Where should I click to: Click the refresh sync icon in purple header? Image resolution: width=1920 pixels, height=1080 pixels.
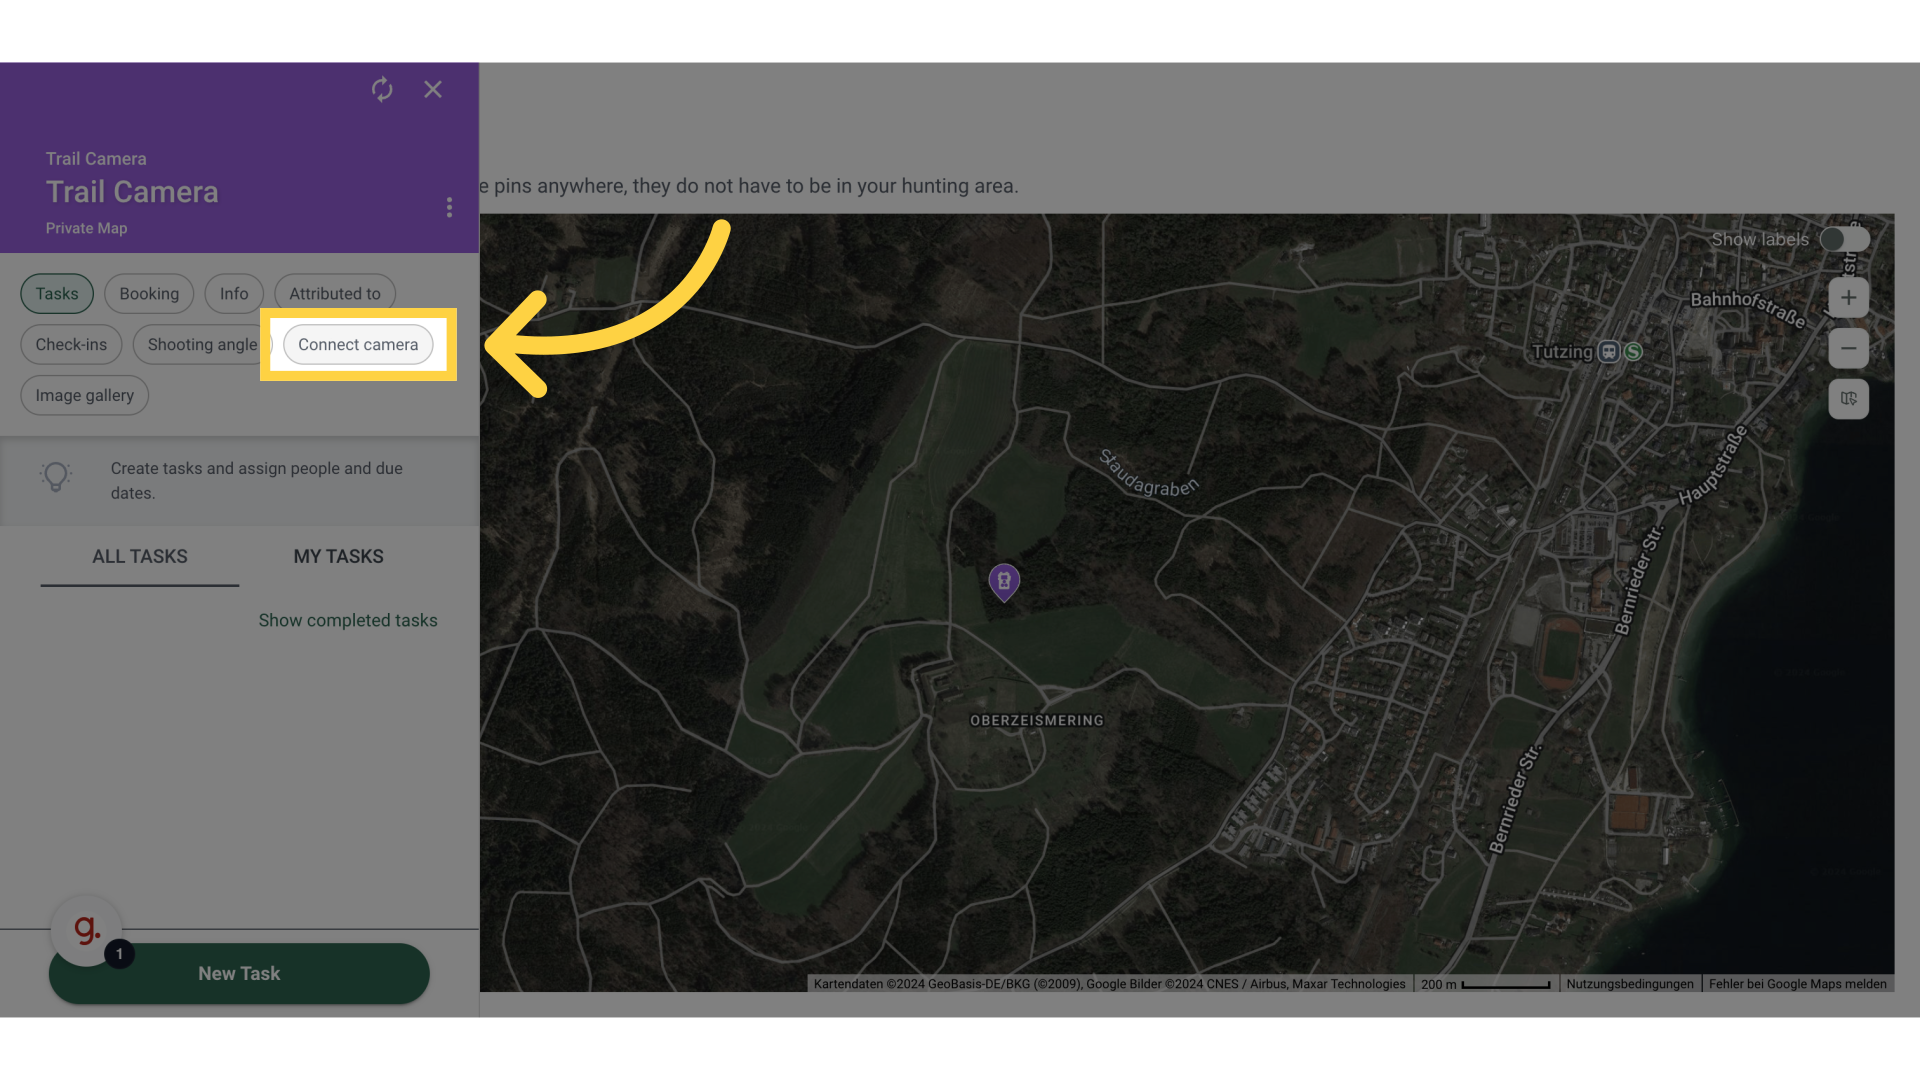382,89
